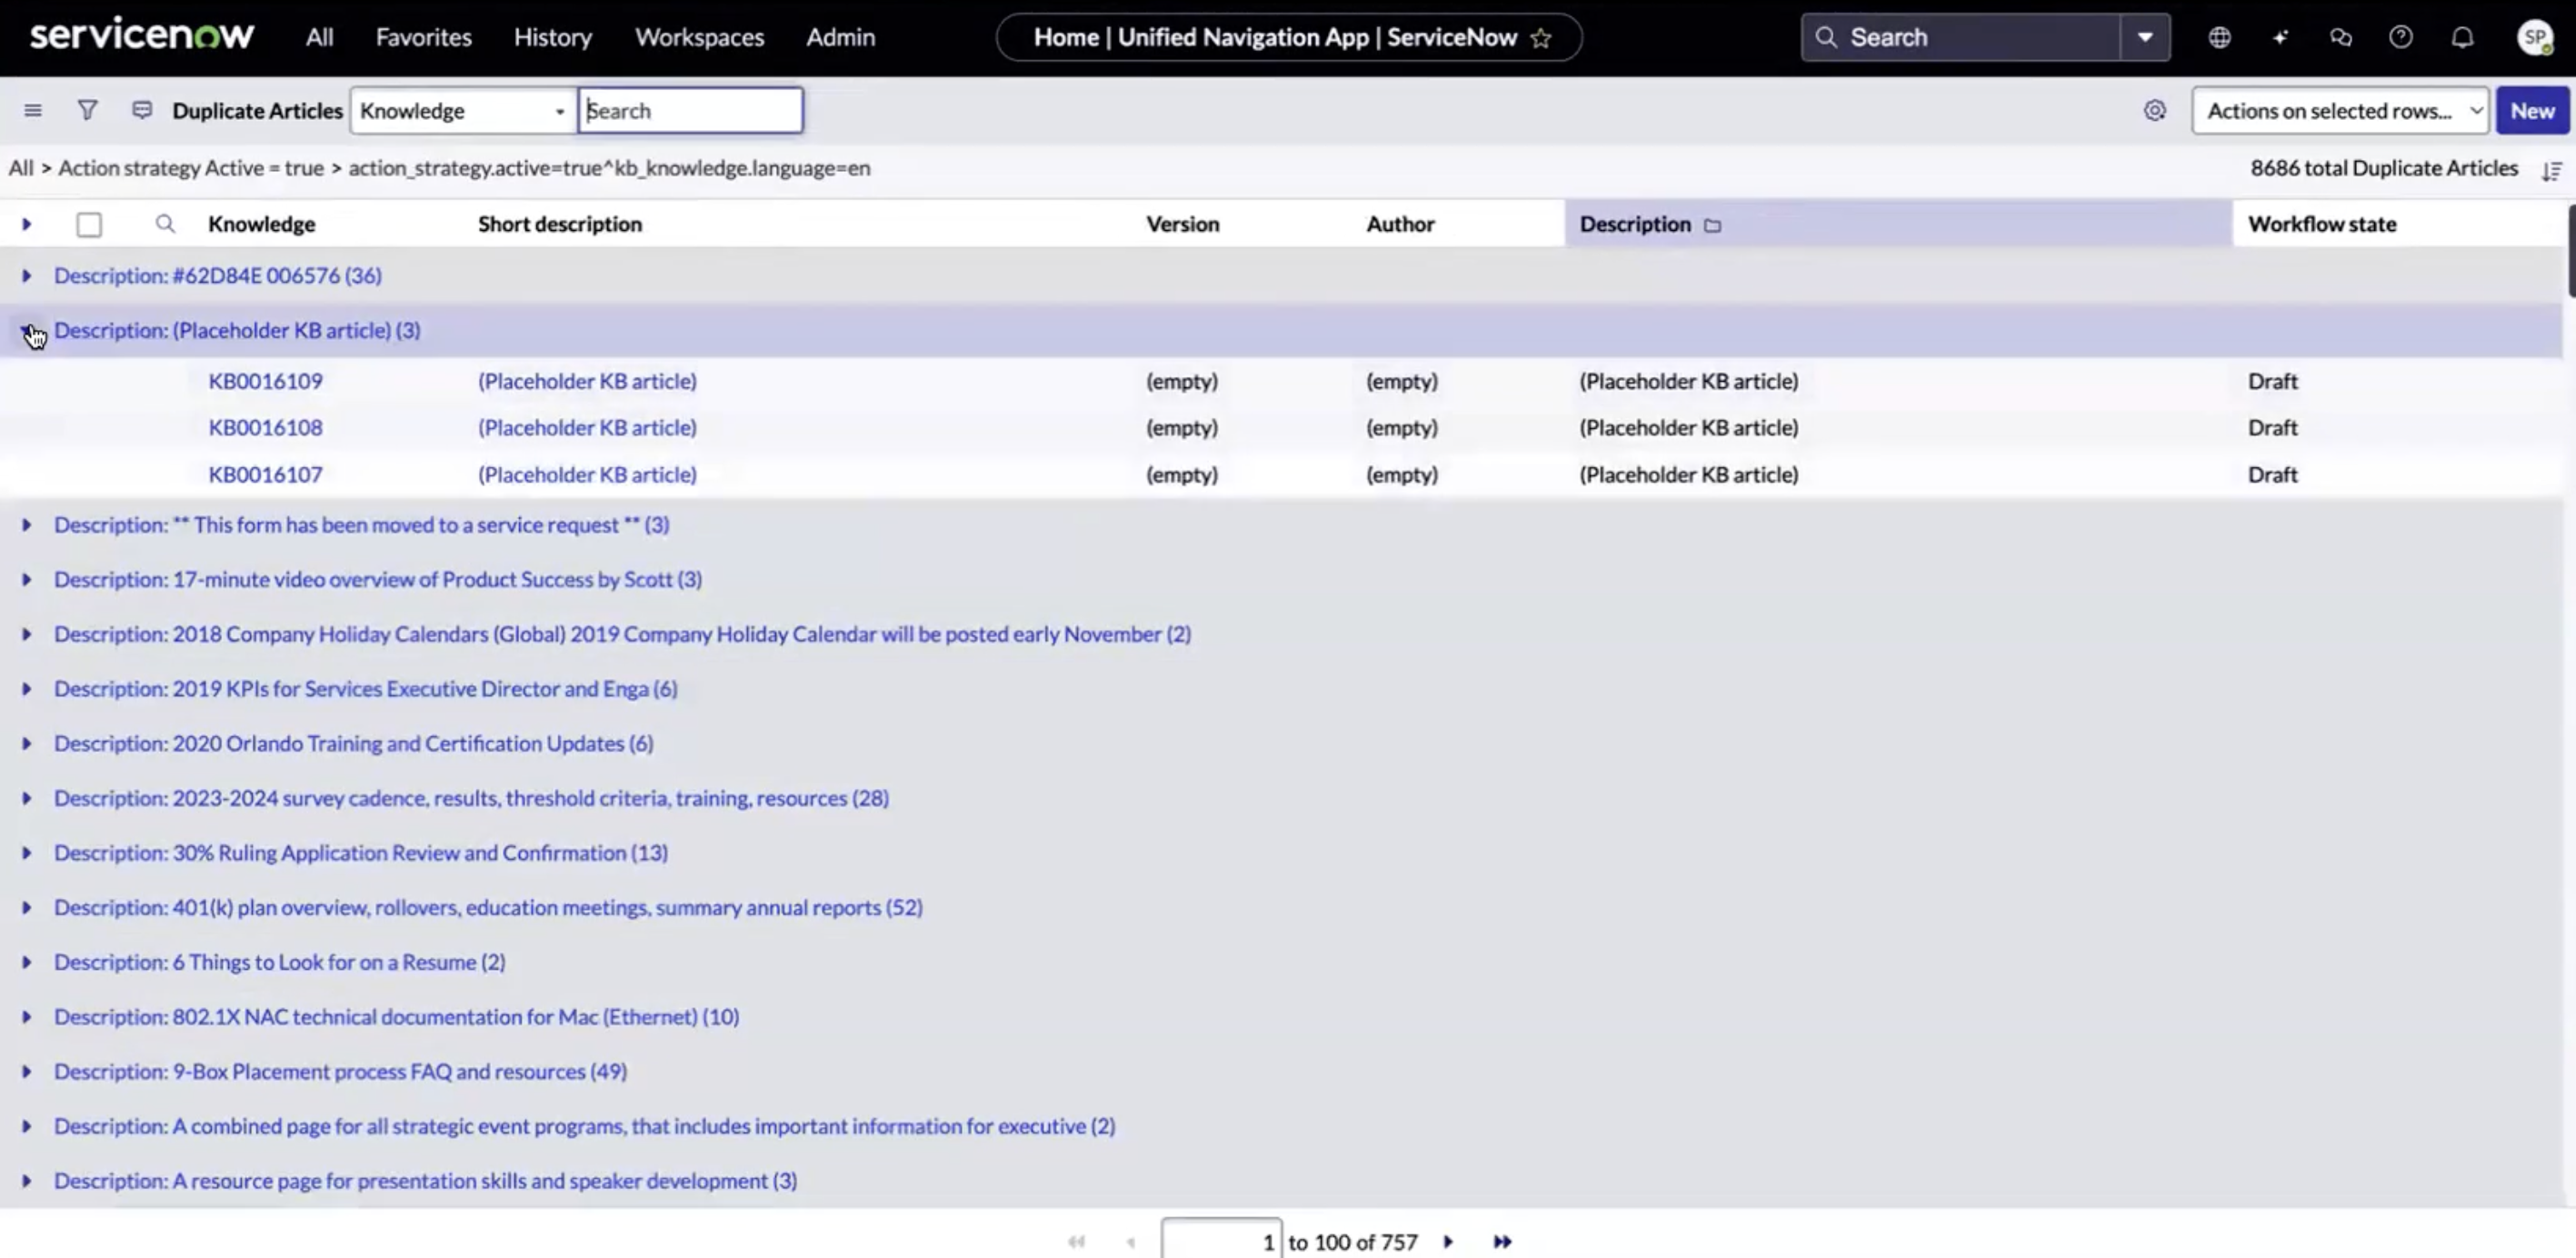Open the SP user avatar menu
The width and height of the screenshot is (2576, 1258).
click(x=2534, y=37)
